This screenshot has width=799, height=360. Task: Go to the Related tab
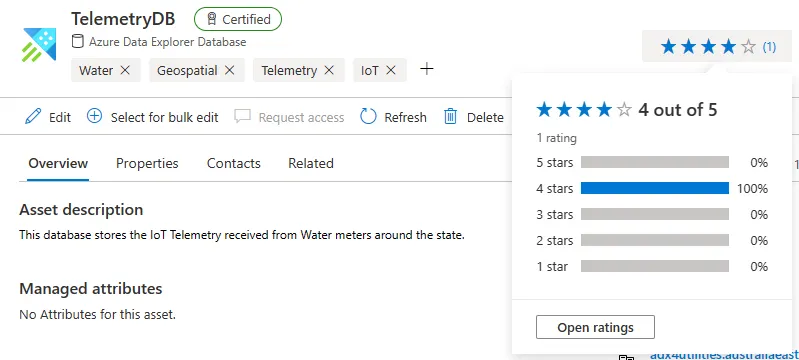[311, 163]
